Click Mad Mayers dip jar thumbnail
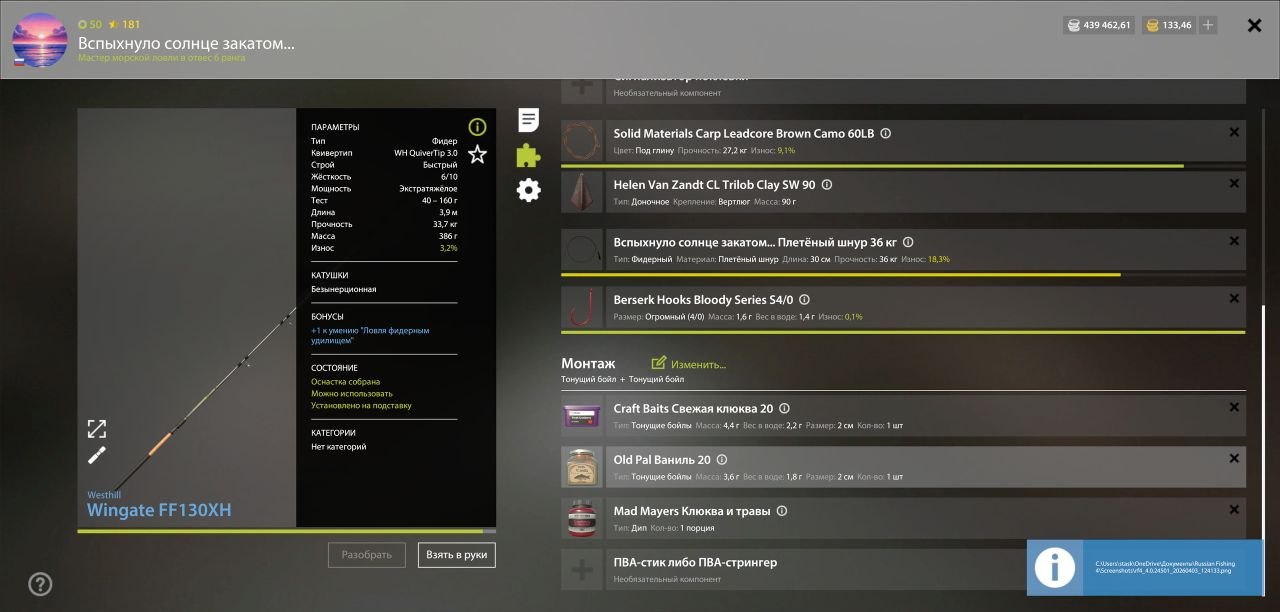1280x612 pixels. (581, 518)
